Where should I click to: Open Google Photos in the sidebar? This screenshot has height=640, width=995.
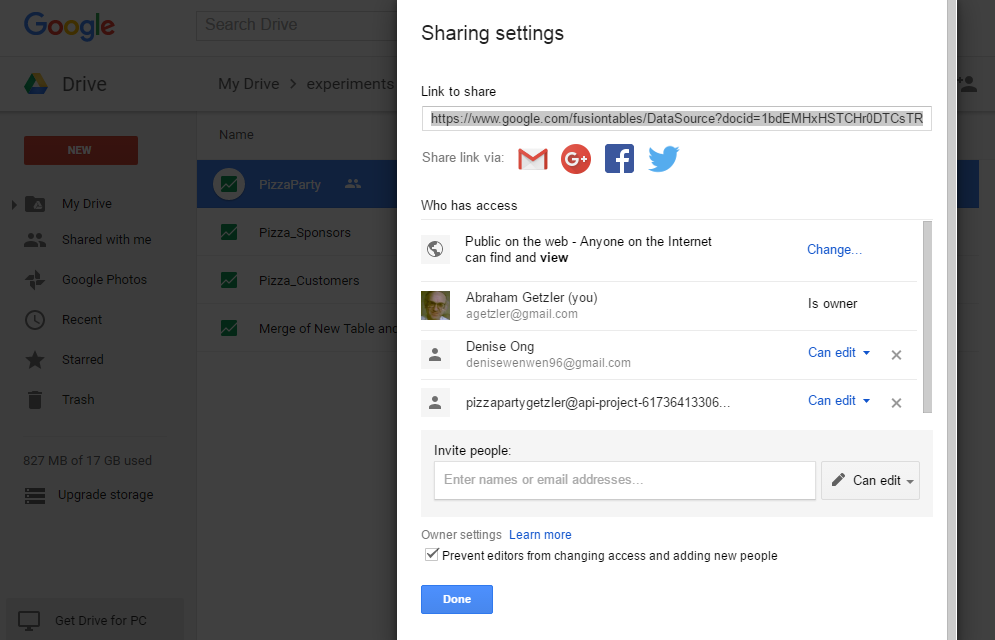pyautogui.click(x=104, y=280)
